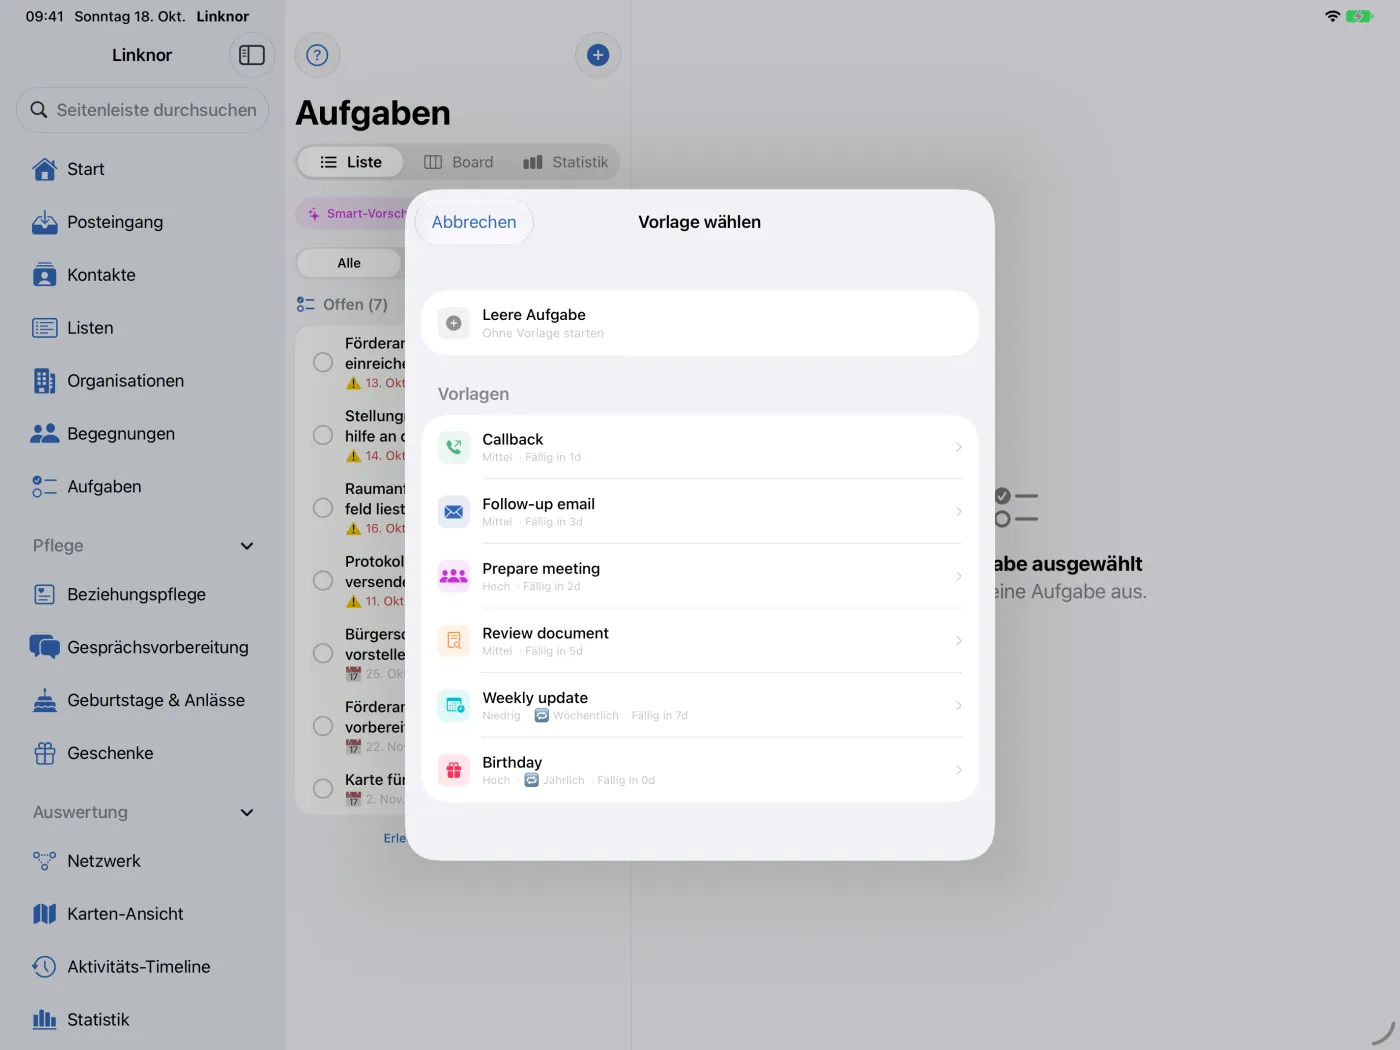Select the Weekly update calendar icon
Image resolution: width=1400 pixels, height=1050 pixels.
point(454,705)
